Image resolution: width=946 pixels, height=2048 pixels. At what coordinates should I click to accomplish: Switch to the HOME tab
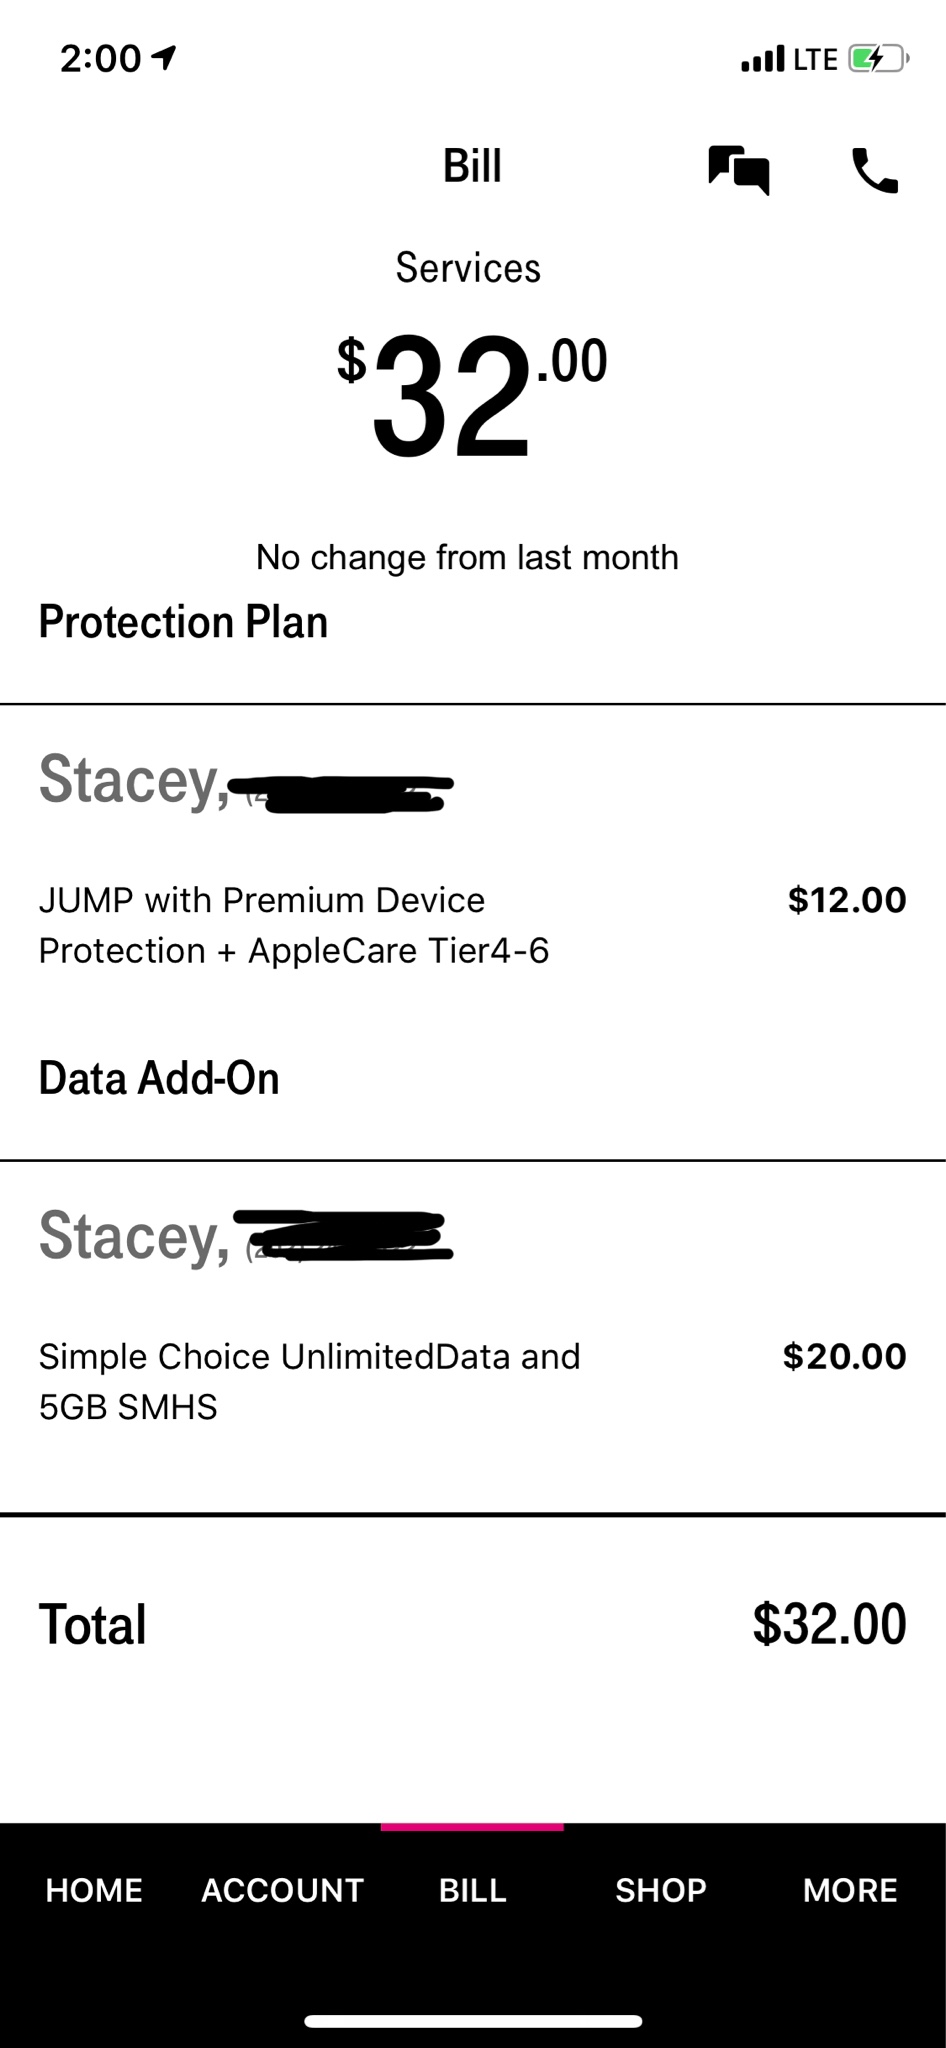pos(94,1890)
